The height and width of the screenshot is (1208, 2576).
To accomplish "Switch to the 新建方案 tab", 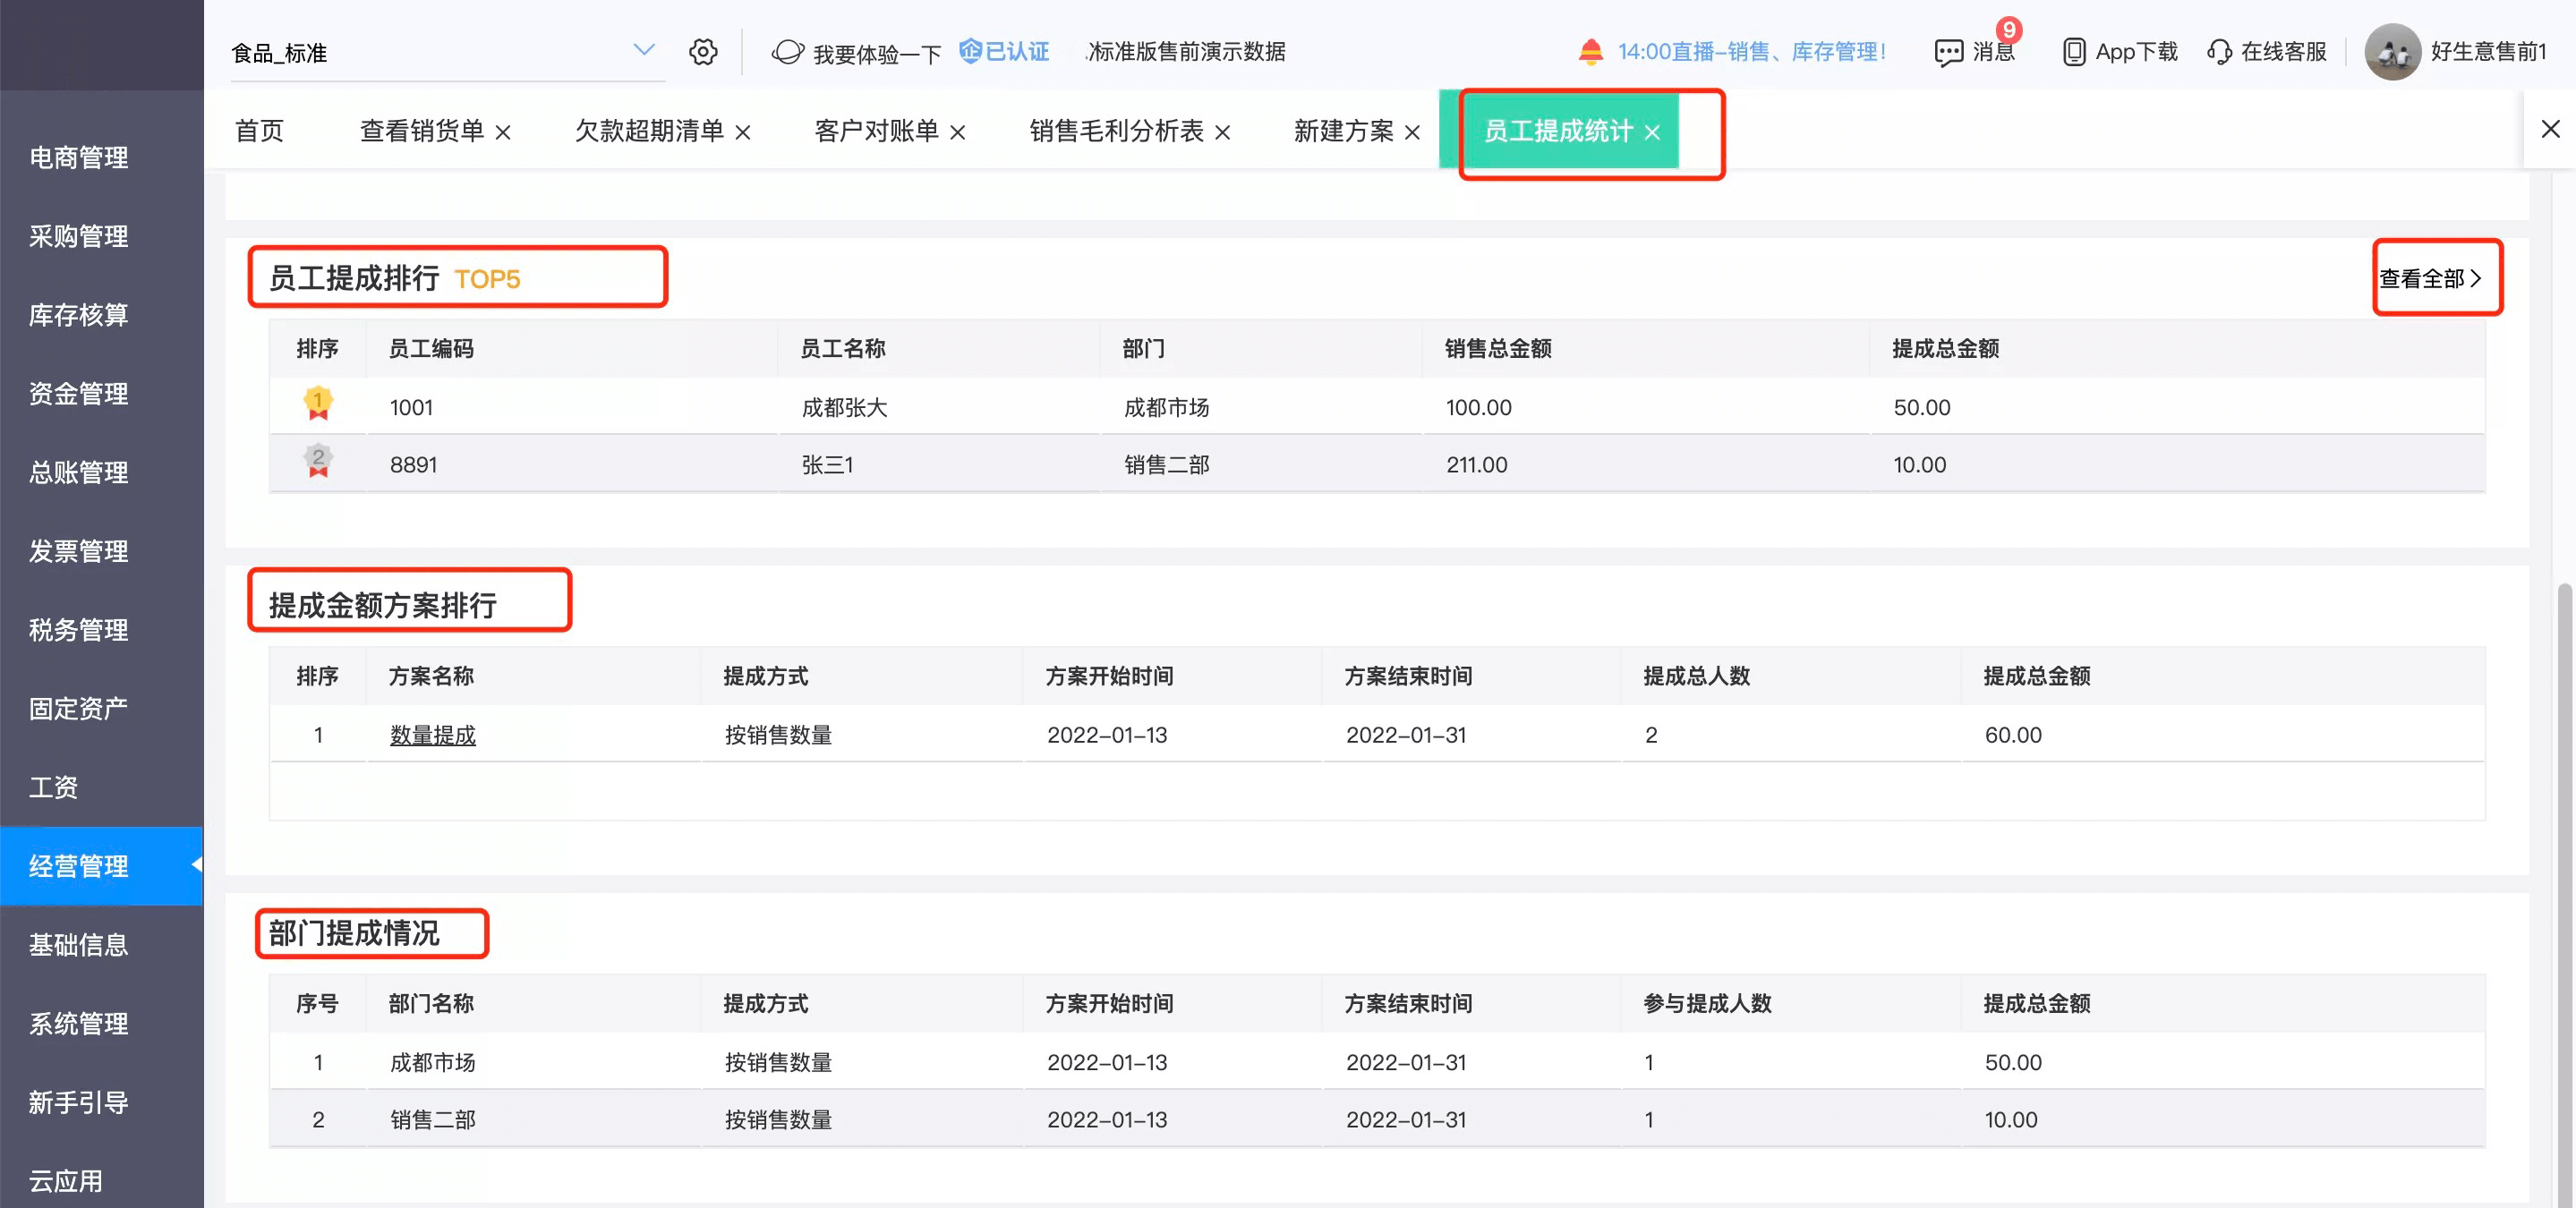I will [x=1343, y=131].
